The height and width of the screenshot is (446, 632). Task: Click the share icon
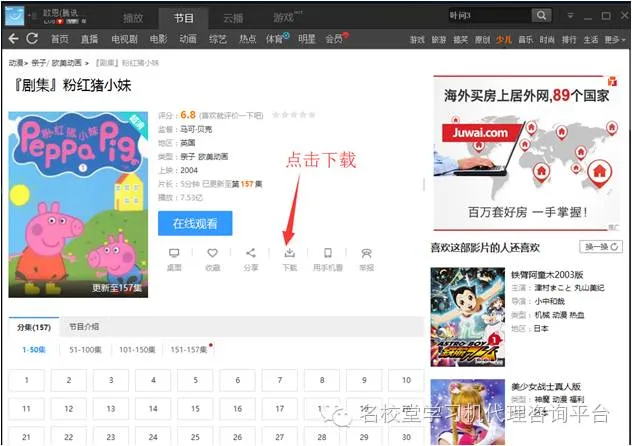pyautogui.click(x=251, y=253)
